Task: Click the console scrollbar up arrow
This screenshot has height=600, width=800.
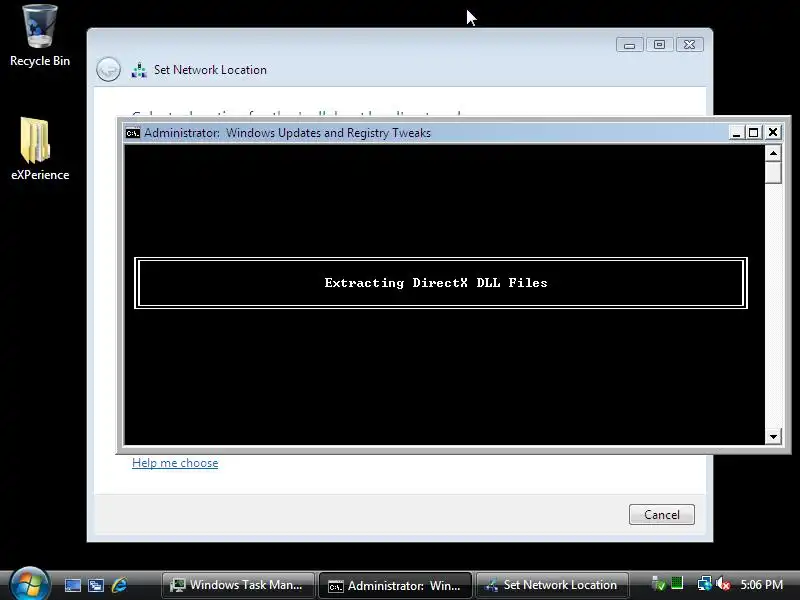Action: [x=773, y=153]
